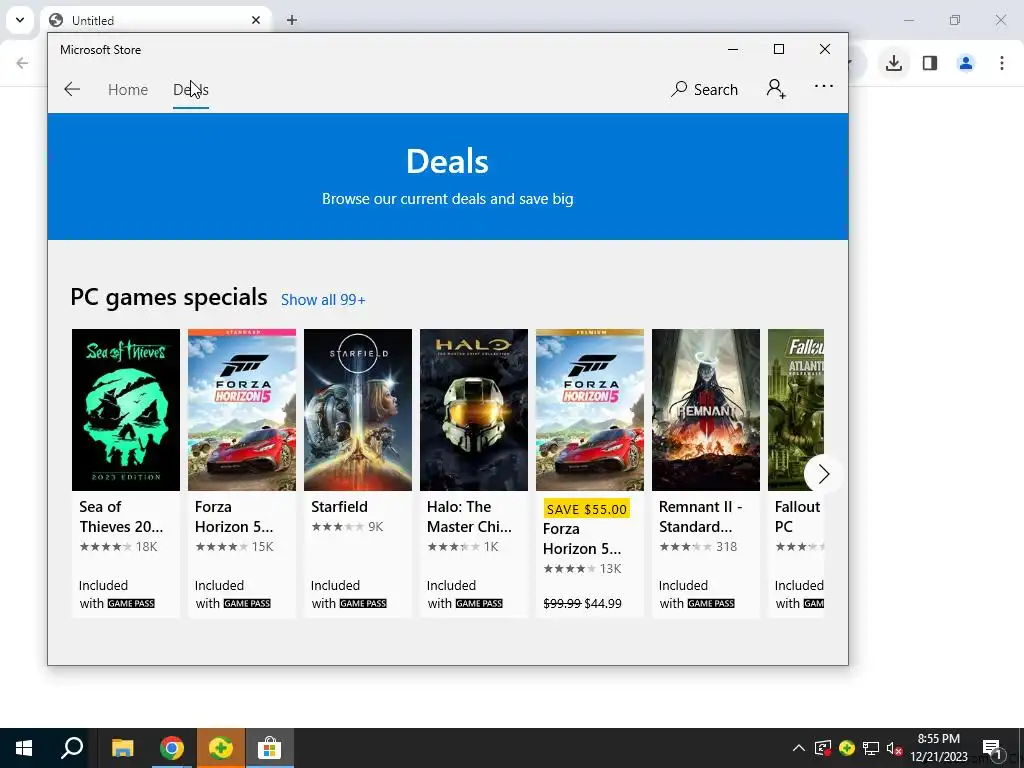This screenshot has height=768, width=1024.
Task: Click the green plus taskbar app
Action: (x=221, y=748)
